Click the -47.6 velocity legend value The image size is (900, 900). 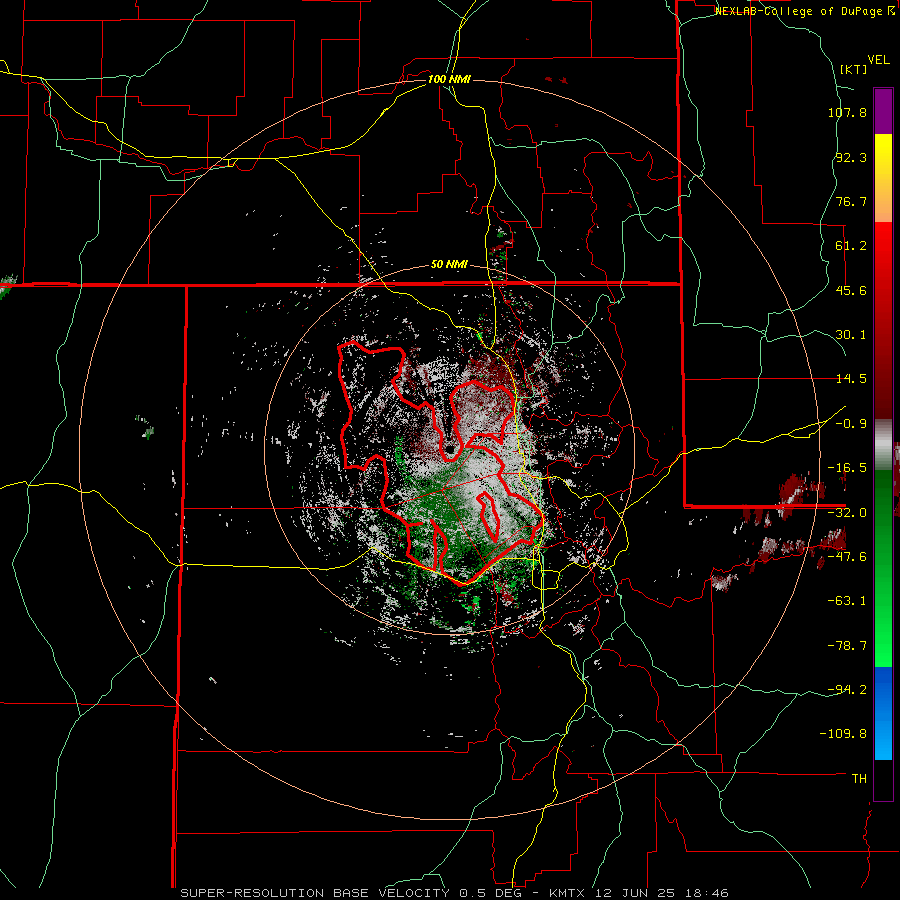[x=847, y=557]
